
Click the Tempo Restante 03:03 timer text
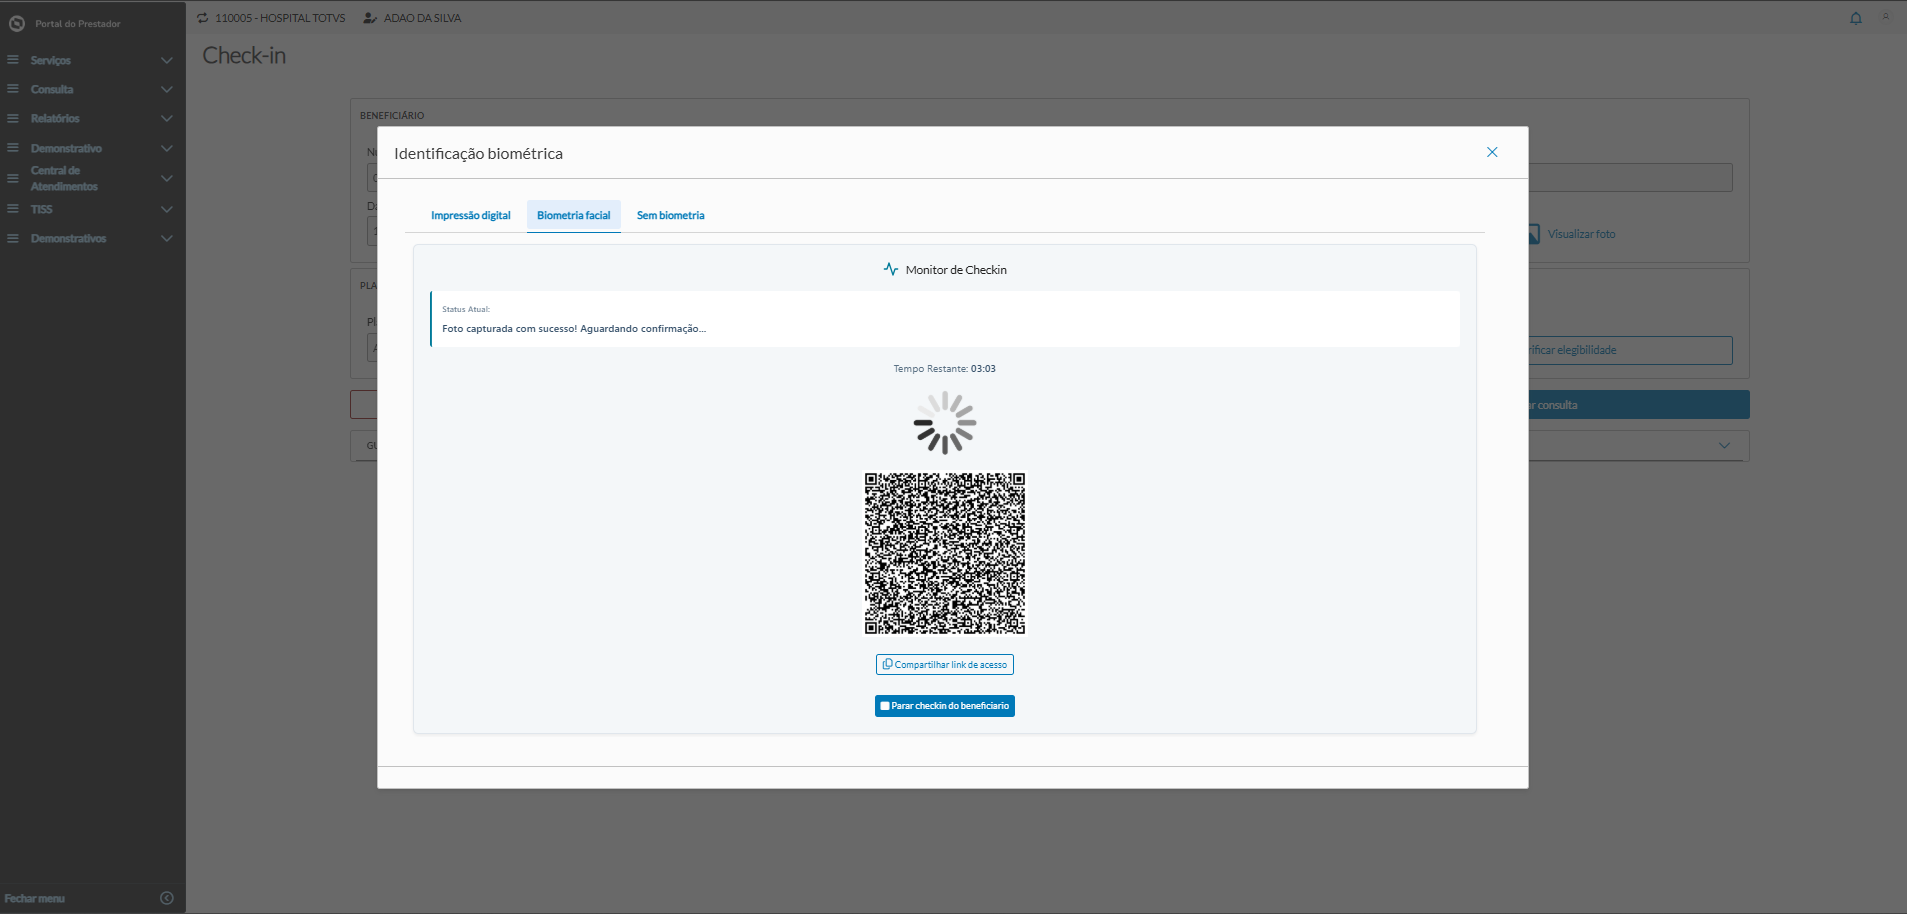(945, 369)
